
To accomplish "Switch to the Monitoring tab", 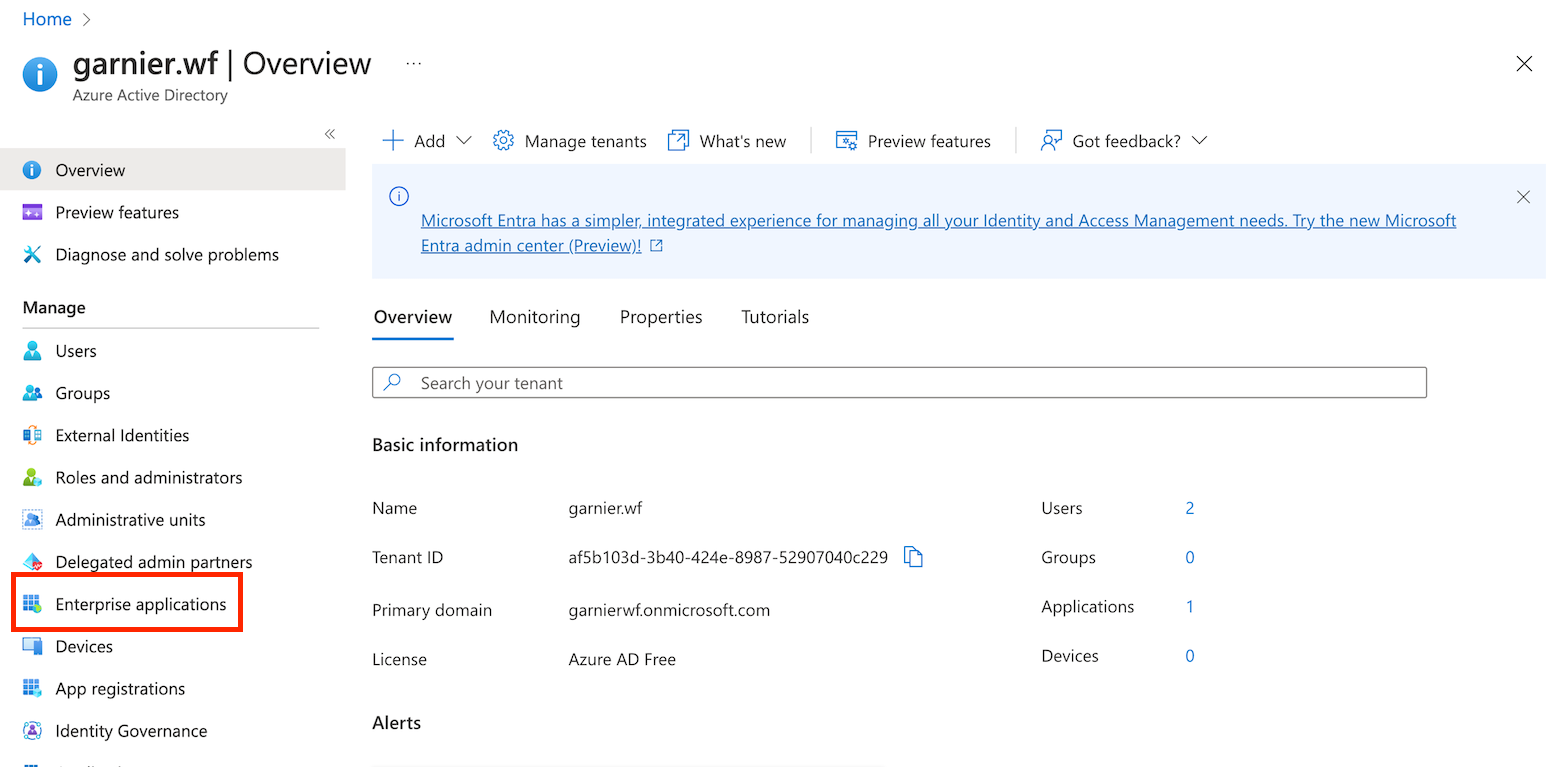I will tap(535, 317).
